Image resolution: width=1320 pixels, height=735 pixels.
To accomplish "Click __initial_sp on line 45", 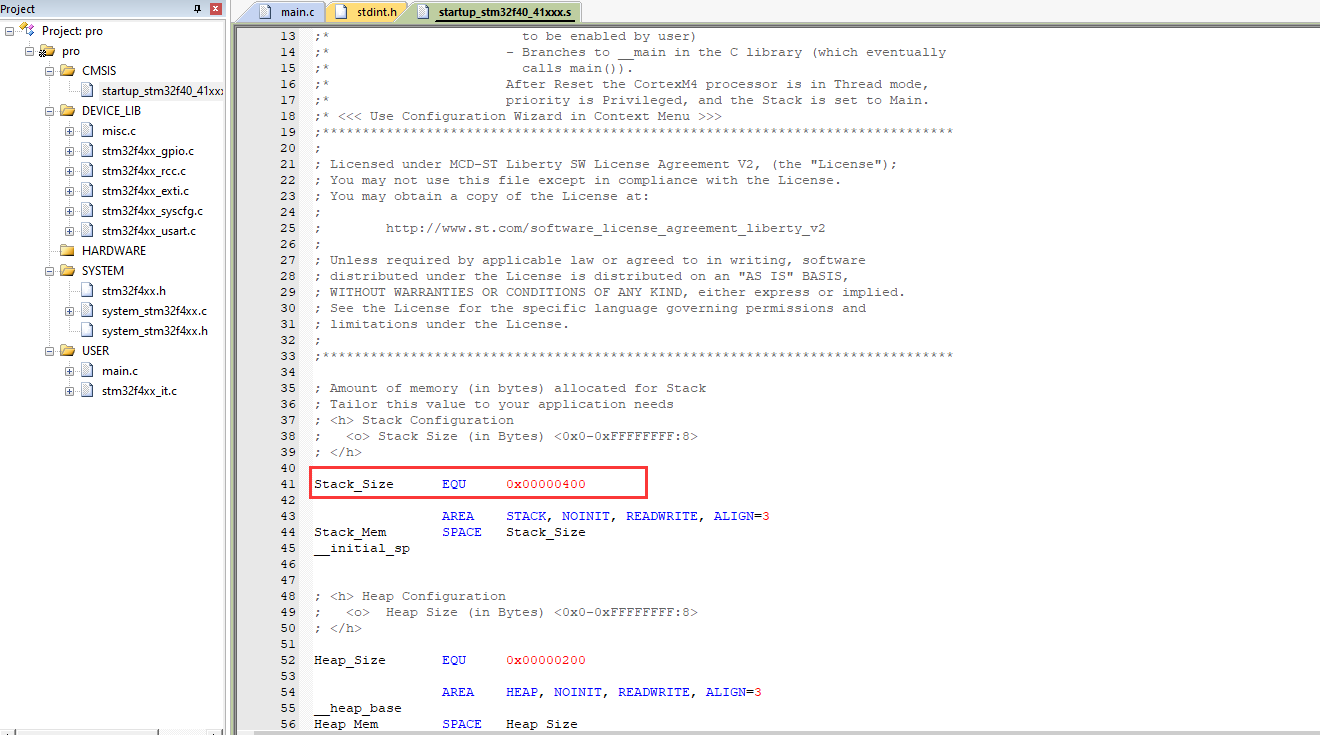I will click(x=362, y=548).
